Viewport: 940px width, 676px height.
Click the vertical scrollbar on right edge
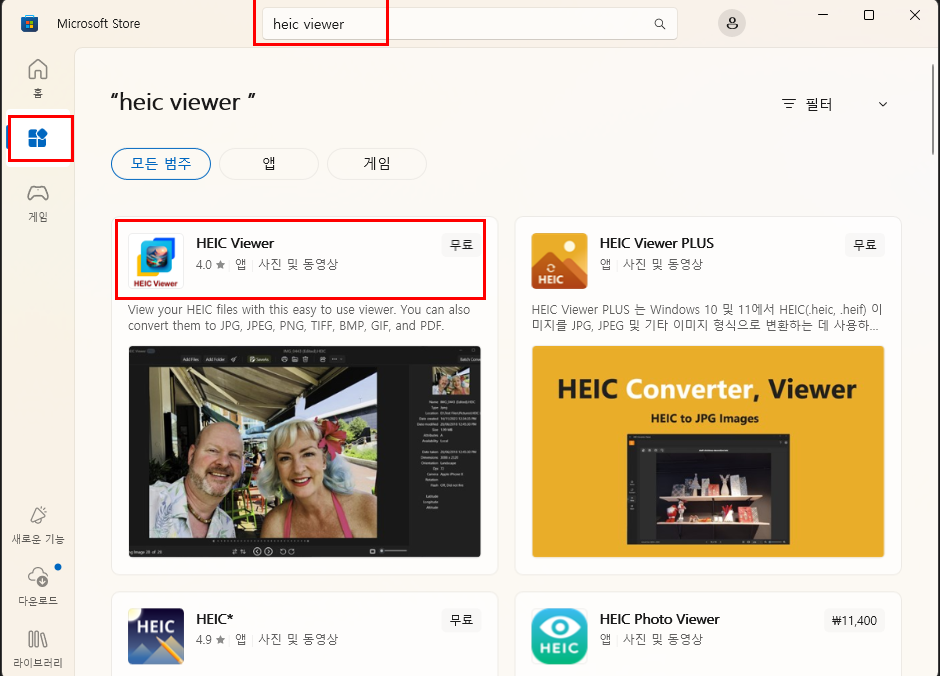[x=933, y=109]
